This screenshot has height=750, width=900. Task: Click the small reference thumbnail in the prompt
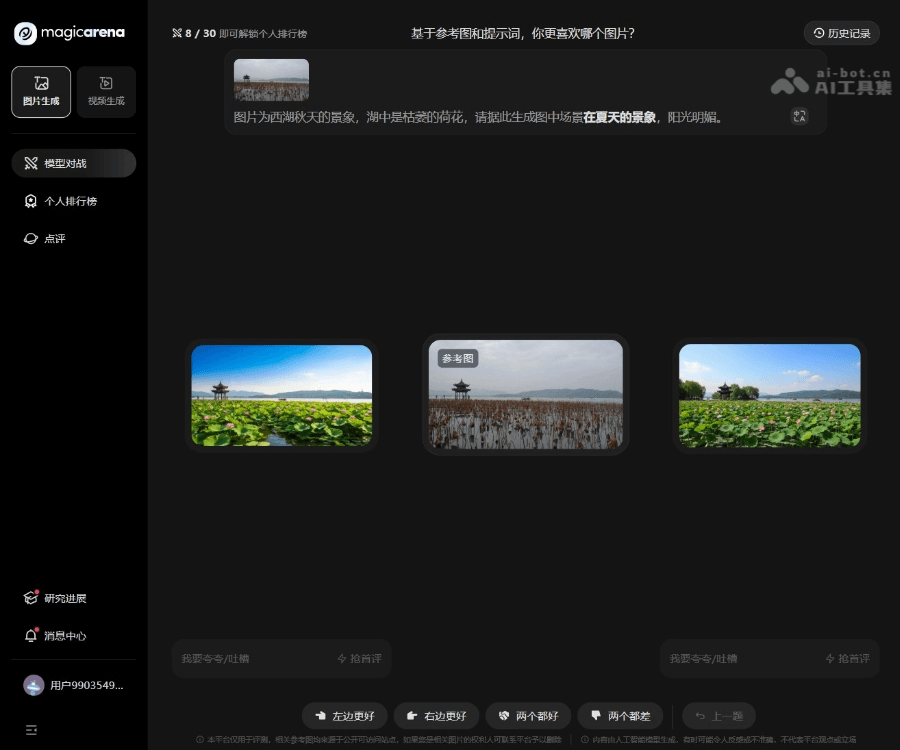[x=271, y=80]
